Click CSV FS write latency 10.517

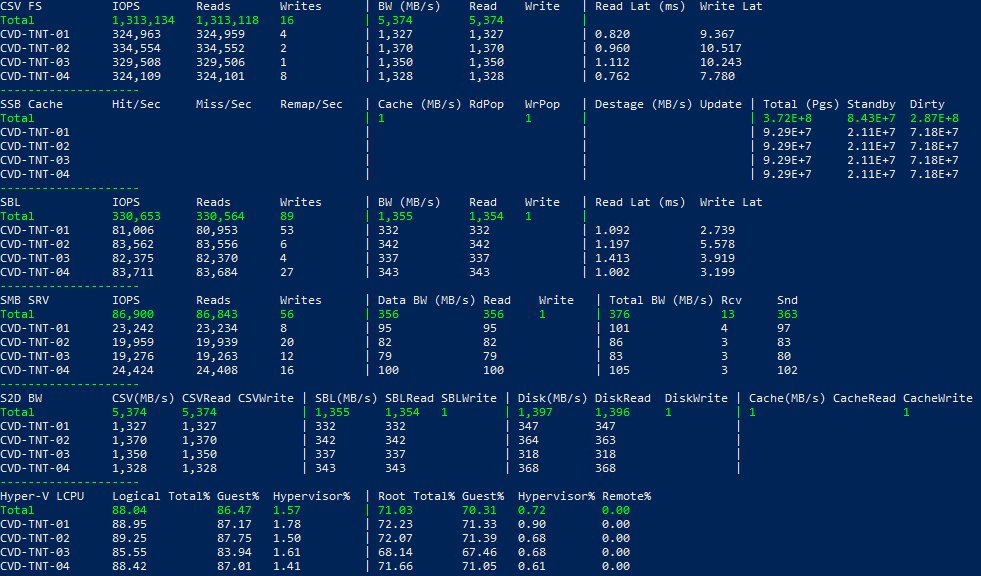721,48
